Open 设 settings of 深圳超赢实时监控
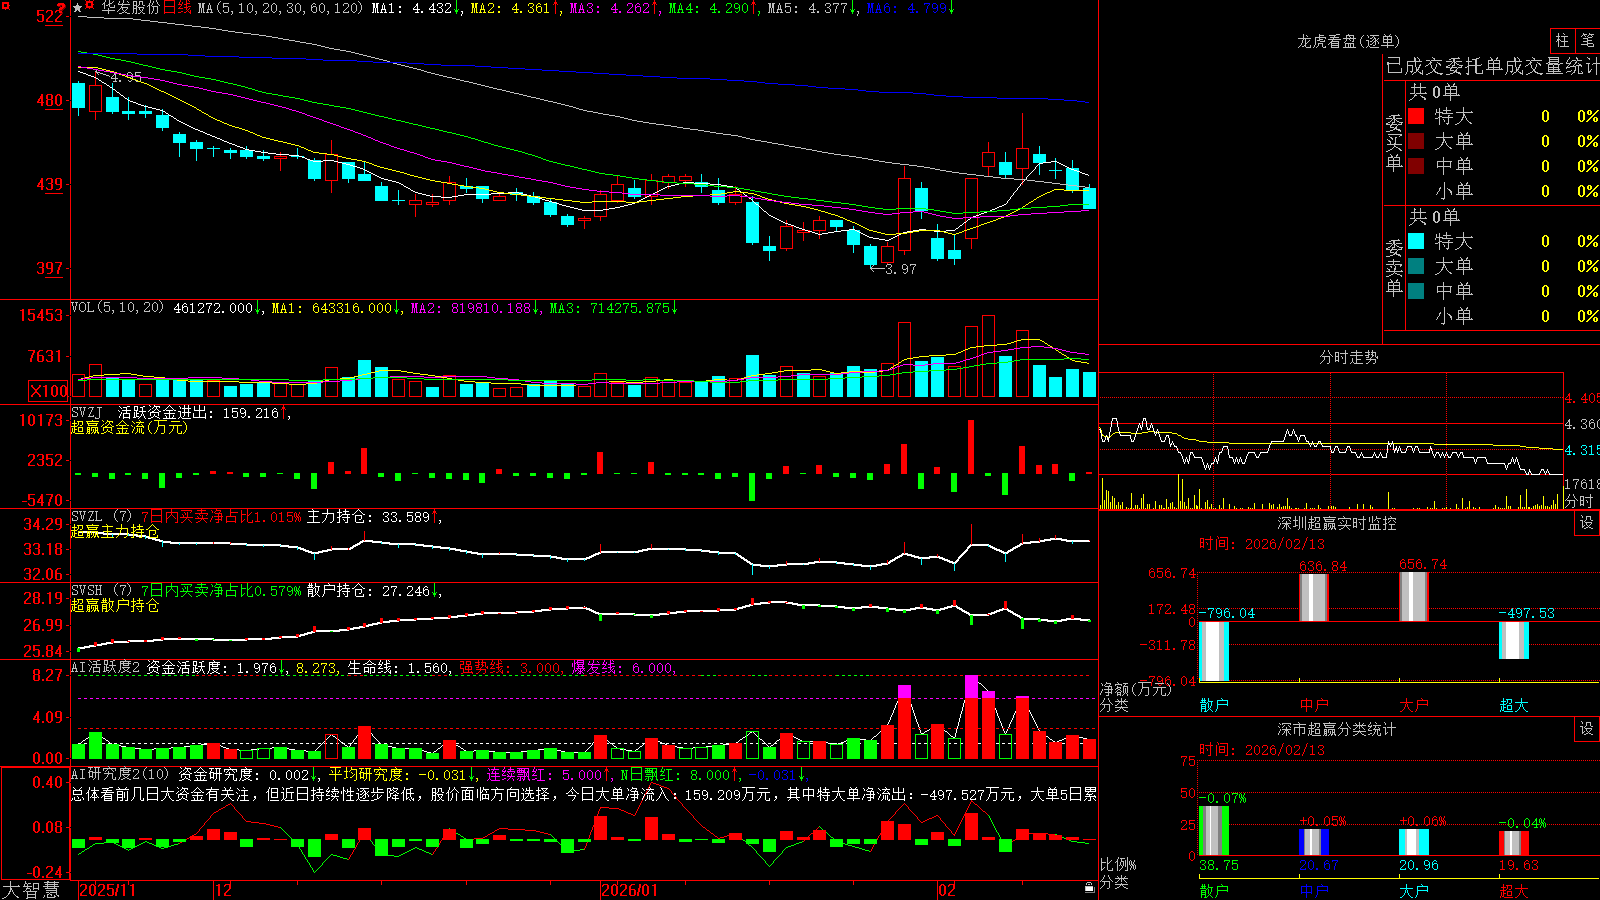This screenshot has width=1600, height=900. coord(1587,523)
